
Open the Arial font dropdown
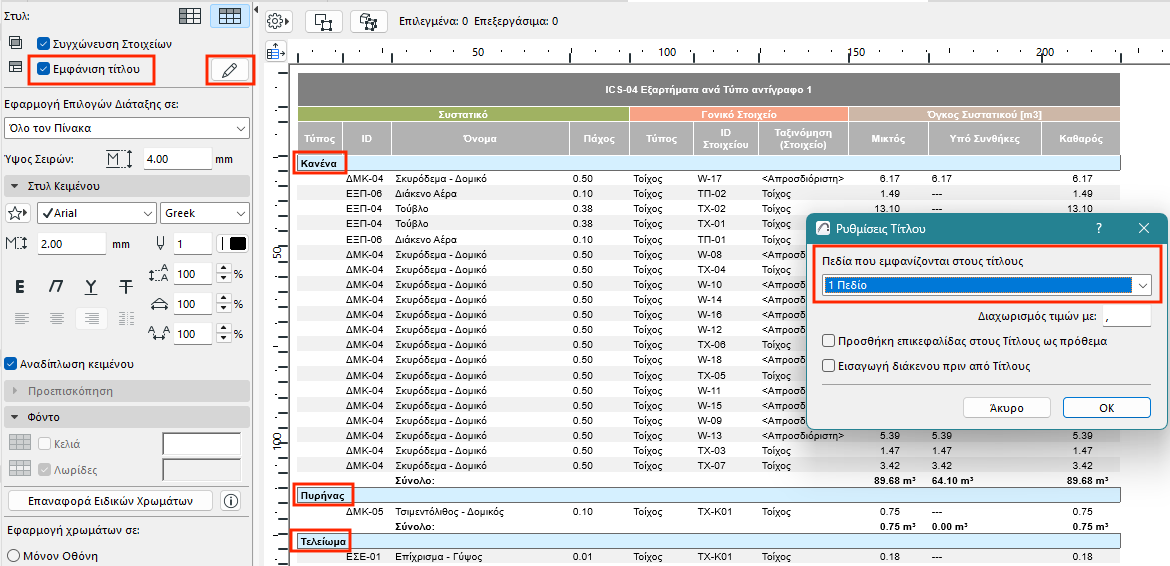click(96, 213)
